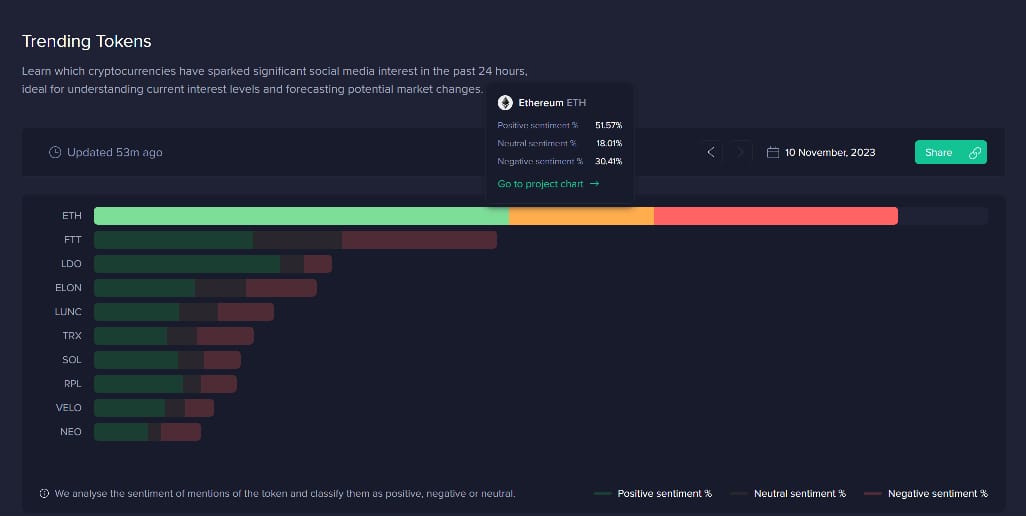Viewport: 1026px width, 516px height.
Task: Click the 30.41% negative sentiment value
Action: click(609, 161)
